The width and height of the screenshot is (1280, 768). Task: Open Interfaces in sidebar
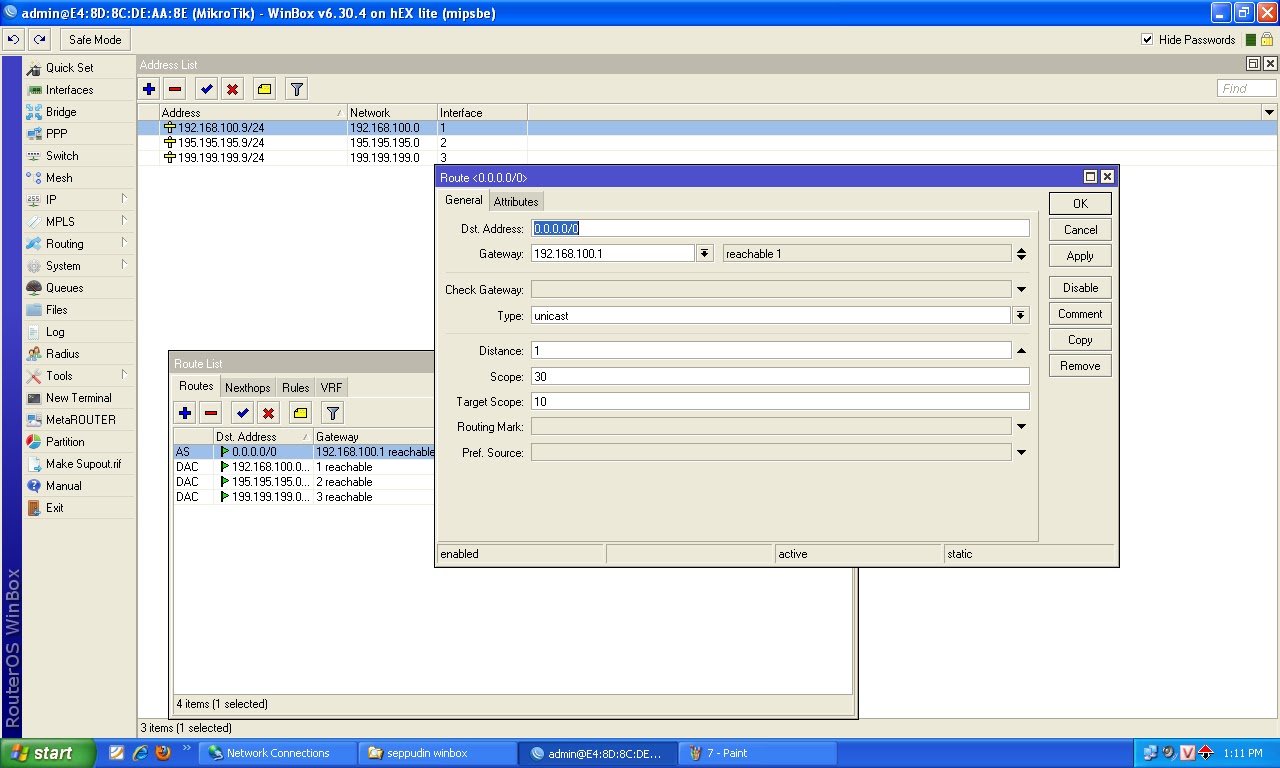(x=79, y=90)
